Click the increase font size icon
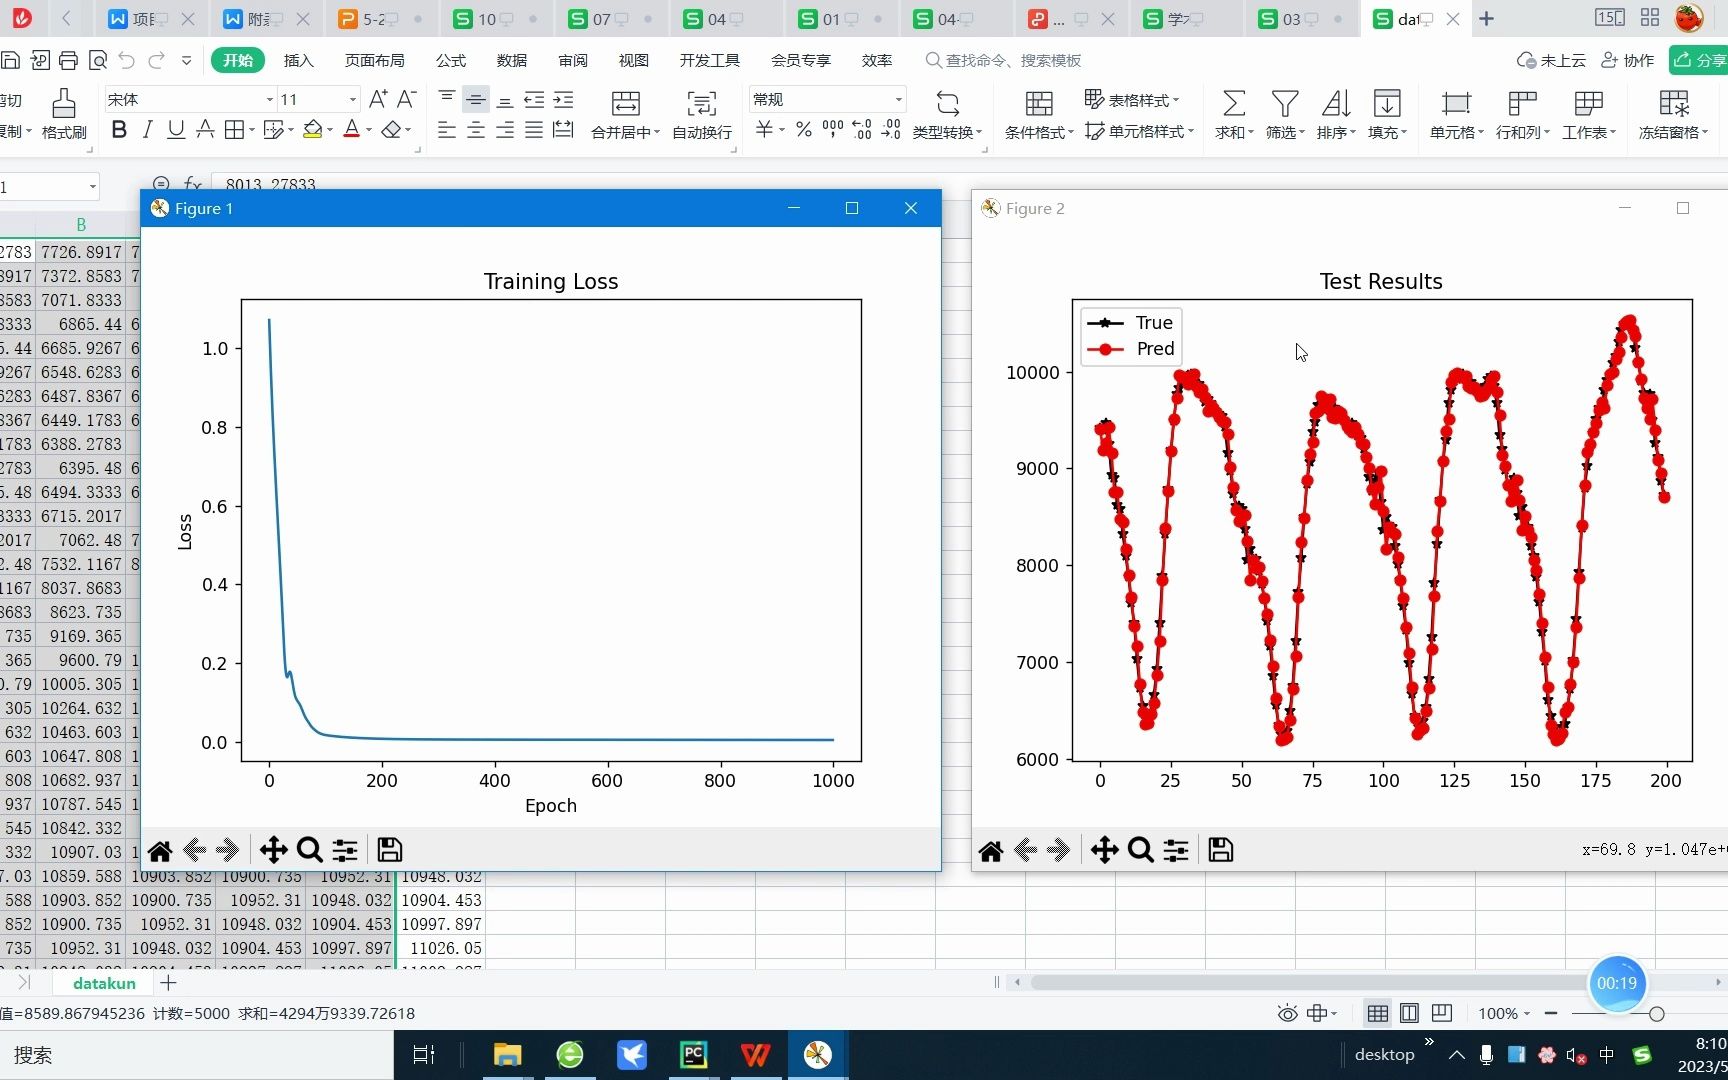This screenshot has height=1080, width=1728. point(378,99)
